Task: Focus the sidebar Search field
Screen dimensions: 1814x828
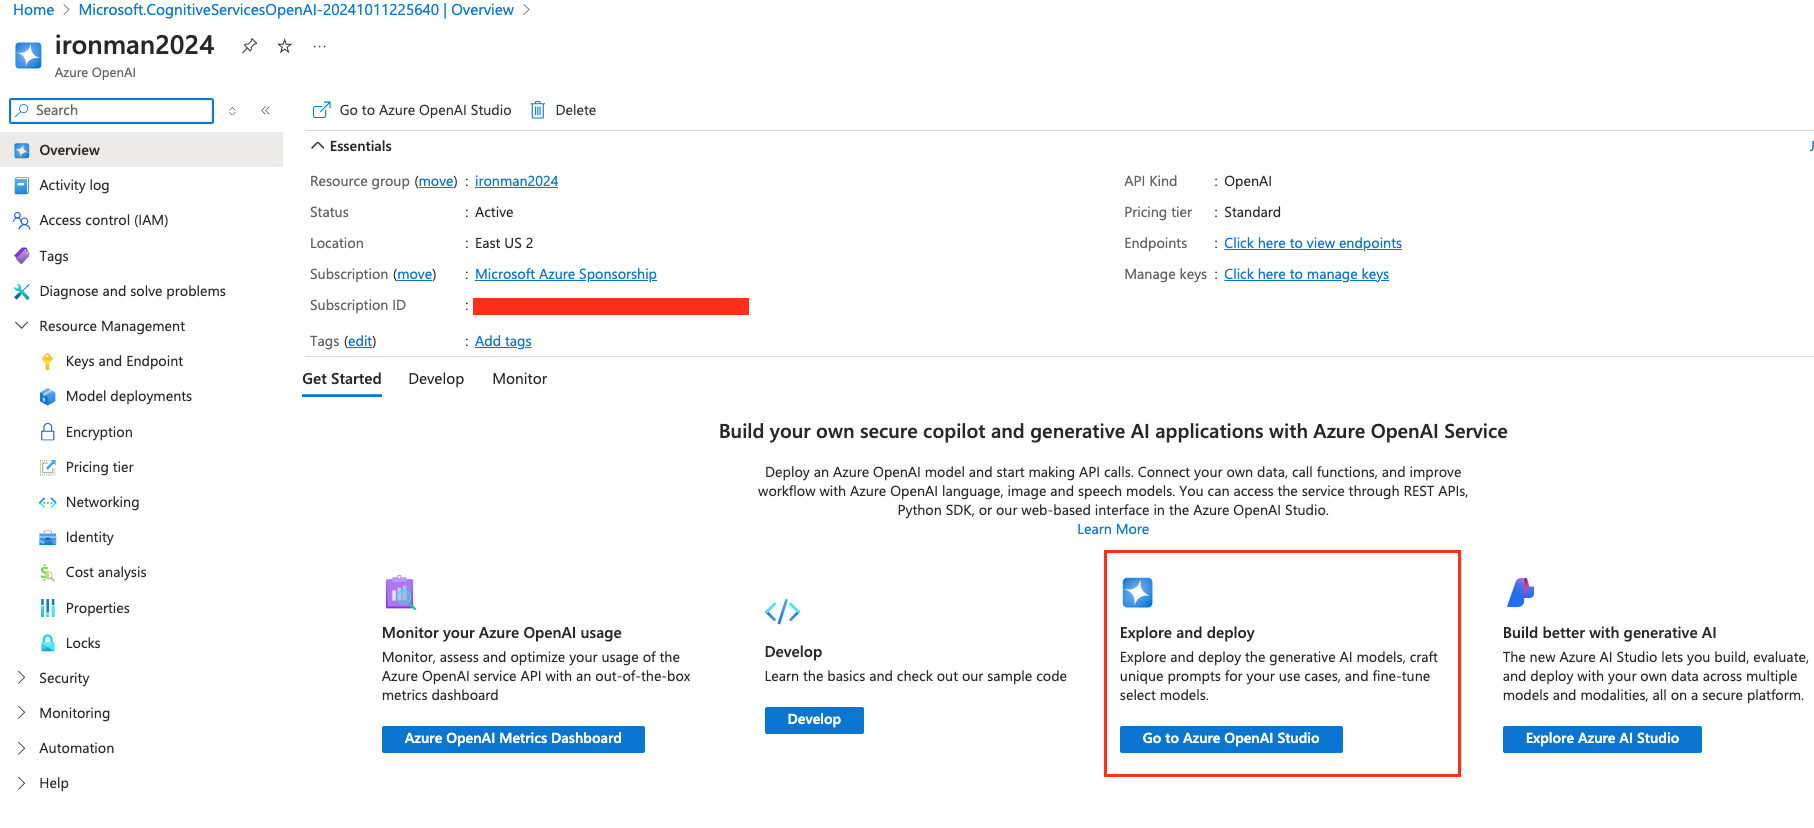Action: pos(111,111)
